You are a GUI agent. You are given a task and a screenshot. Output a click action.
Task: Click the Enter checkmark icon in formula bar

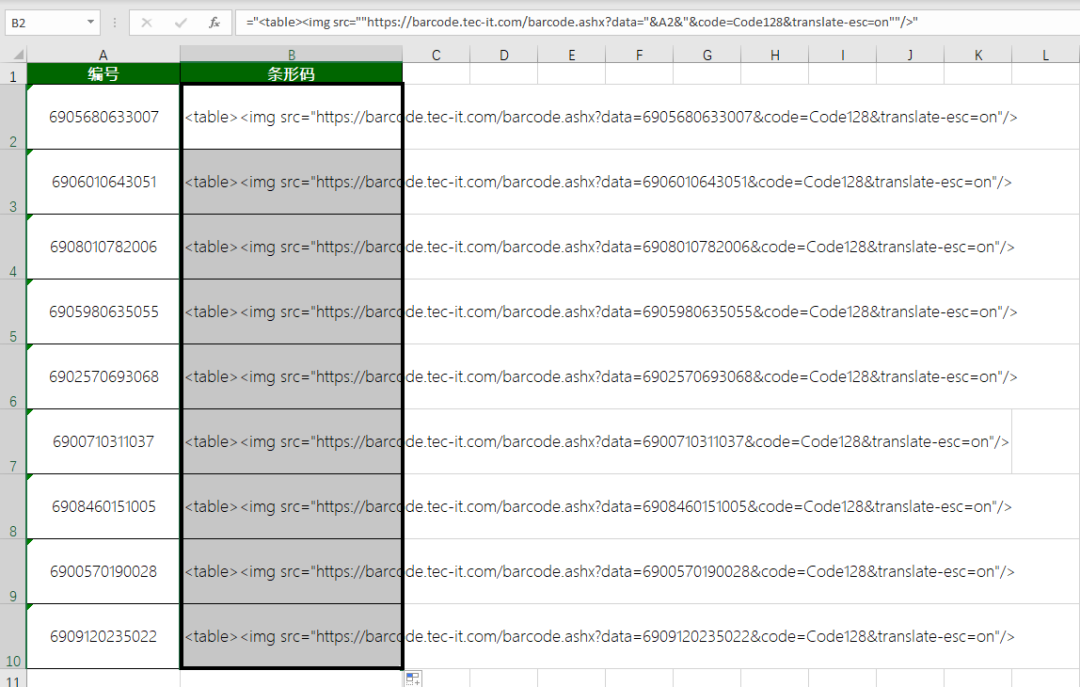180,23
